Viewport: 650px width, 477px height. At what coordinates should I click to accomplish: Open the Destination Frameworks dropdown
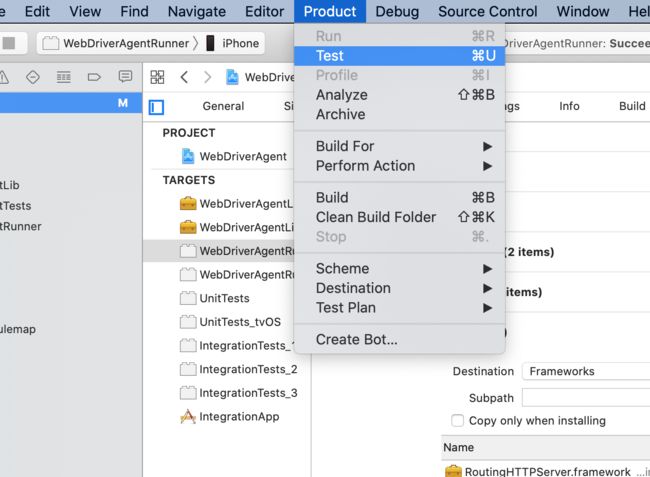point(586,371)
